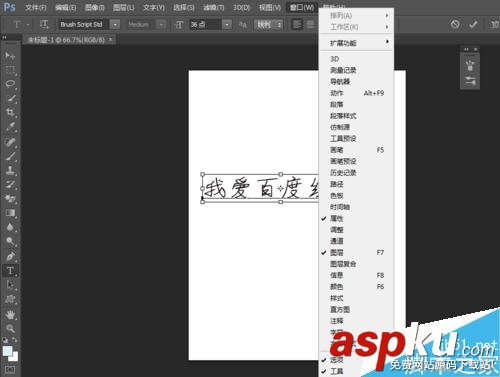Open the font size dropdown arrow

[227, 24]
